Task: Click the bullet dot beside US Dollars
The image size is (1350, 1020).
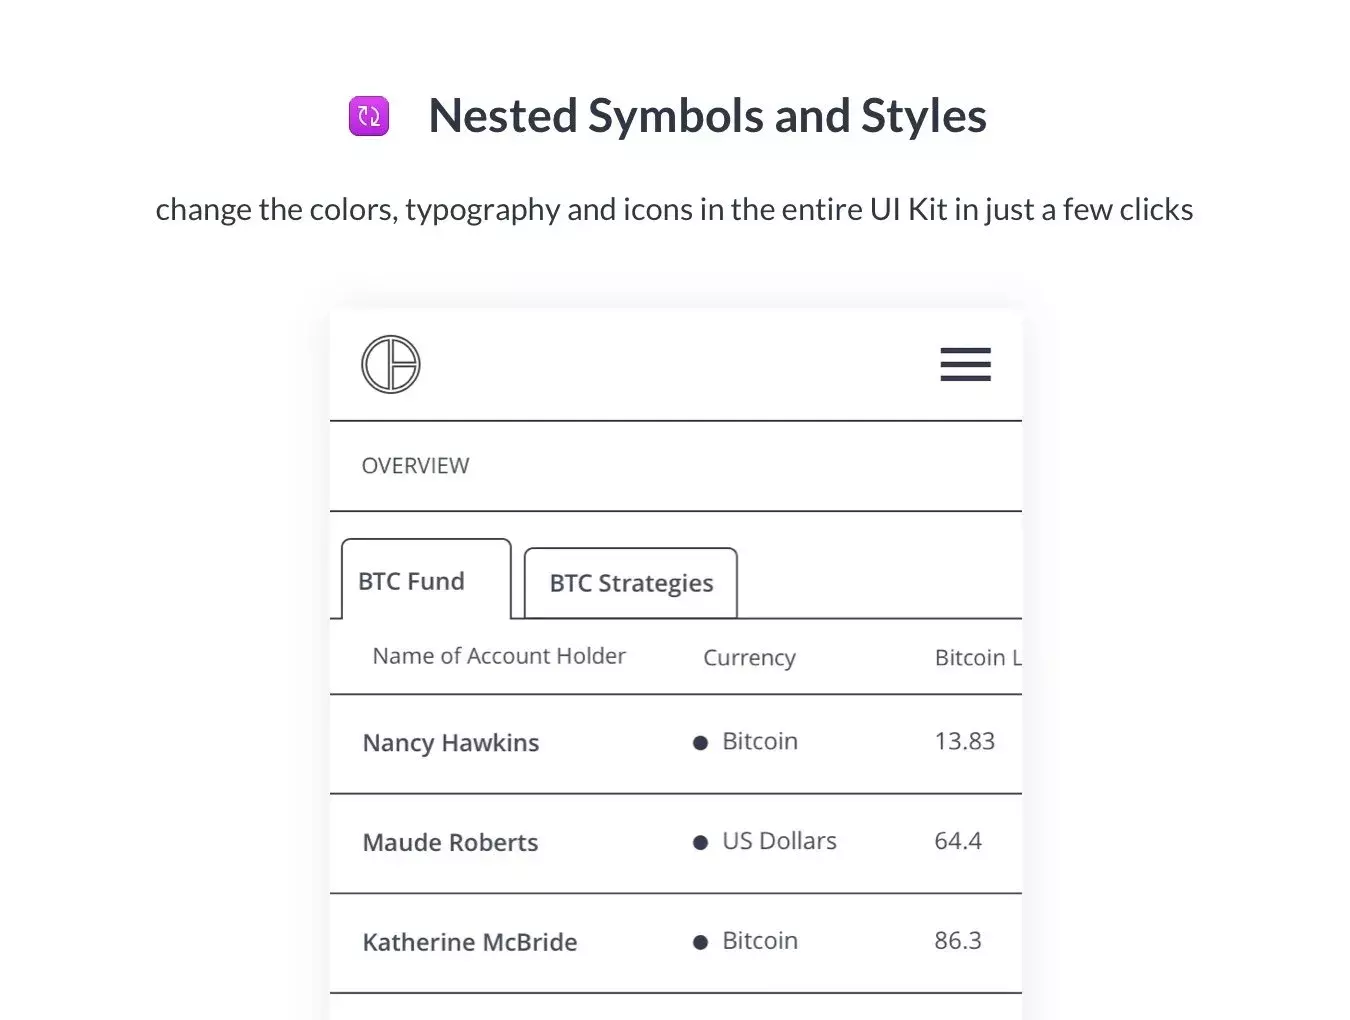Action: click(x=700, y=843)
